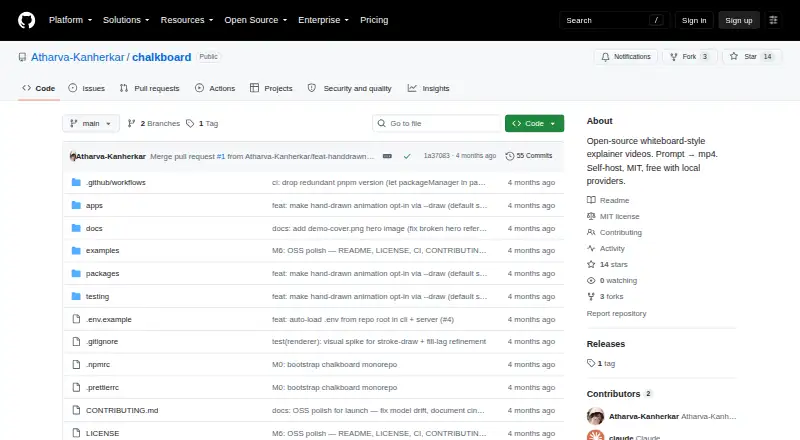Click the Sign up button
The image size is (800, 440).
(739, 20)
